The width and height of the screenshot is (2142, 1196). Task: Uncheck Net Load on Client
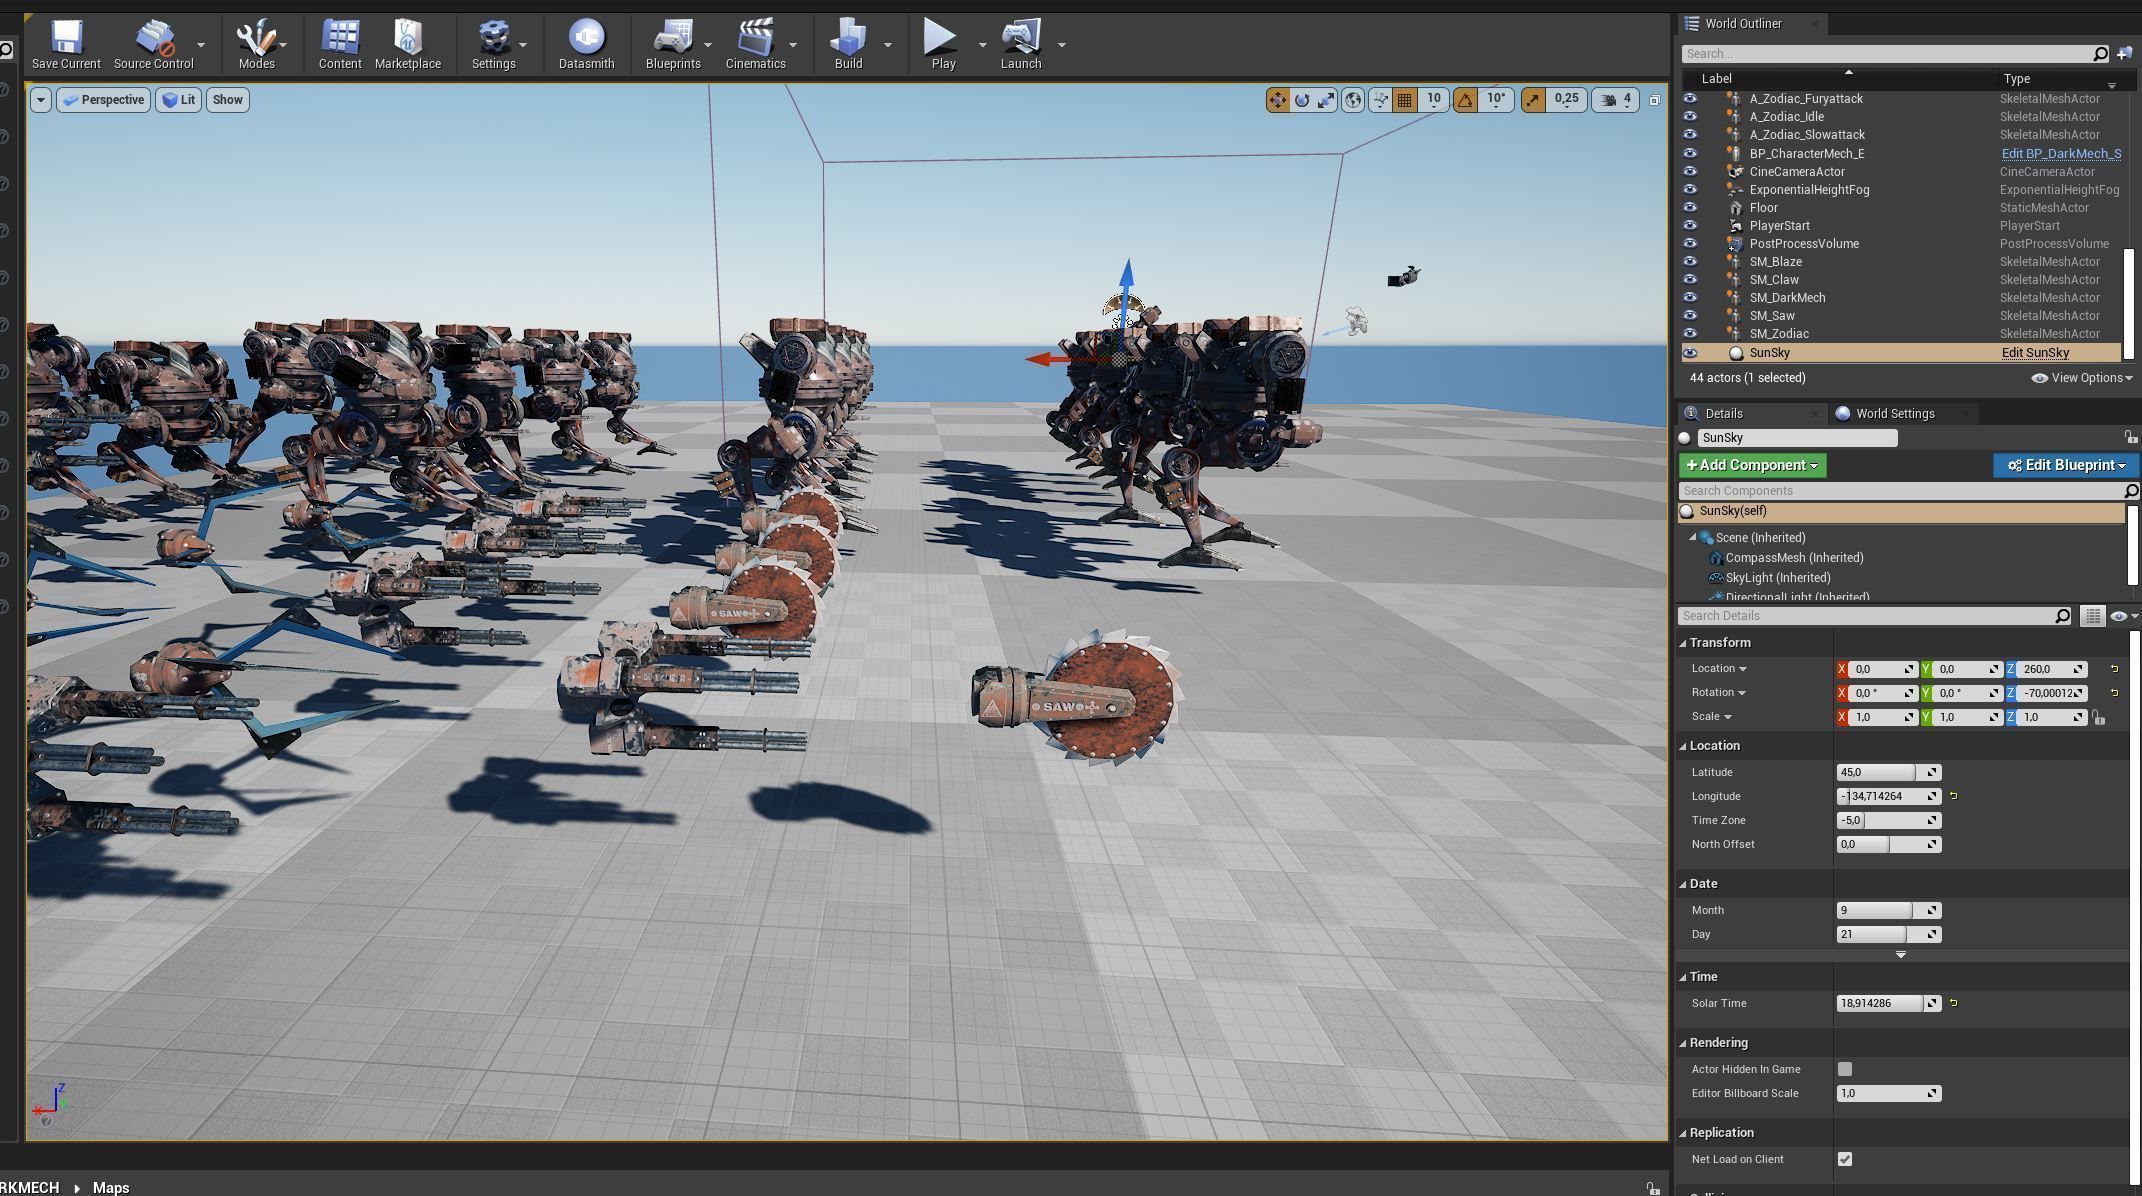click(x=1845, y=1159)
